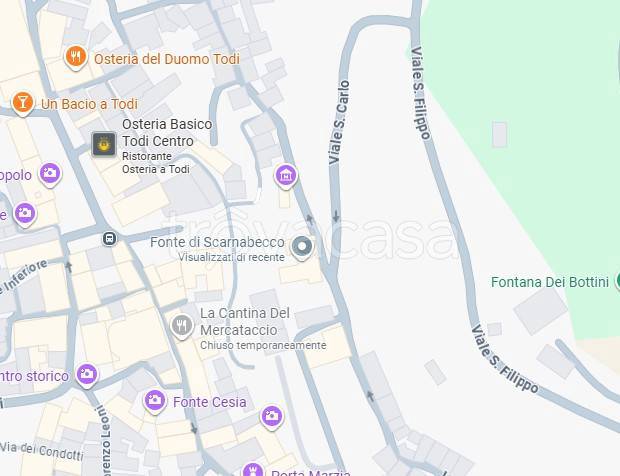Click the Osteria Basico Todi Centro marker icon

point(104,144)
